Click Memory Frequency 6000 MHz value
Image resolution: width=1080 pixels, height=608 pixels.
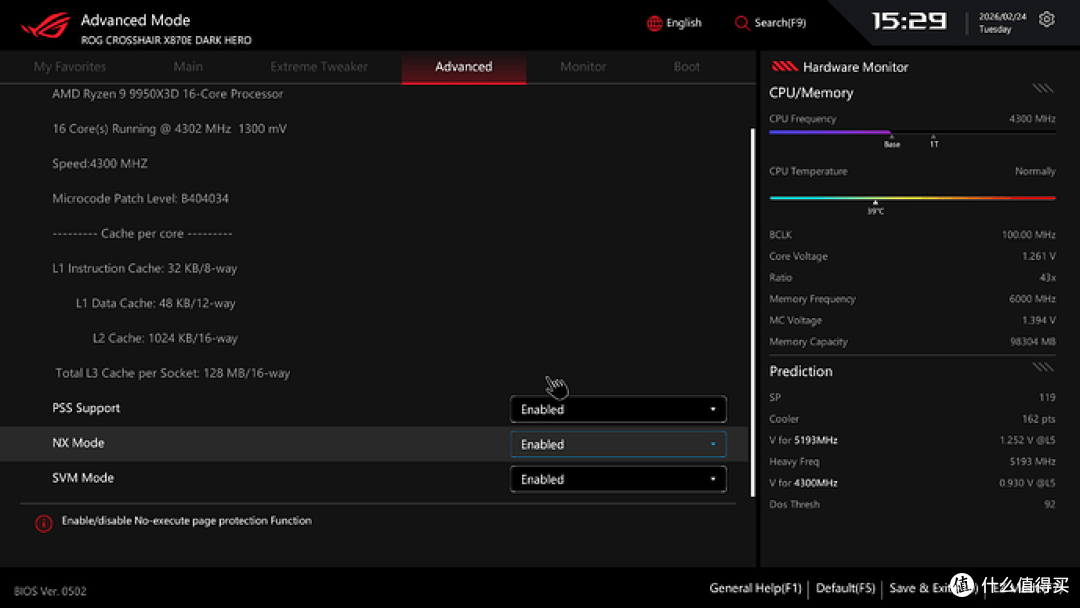pos(1032,299)
